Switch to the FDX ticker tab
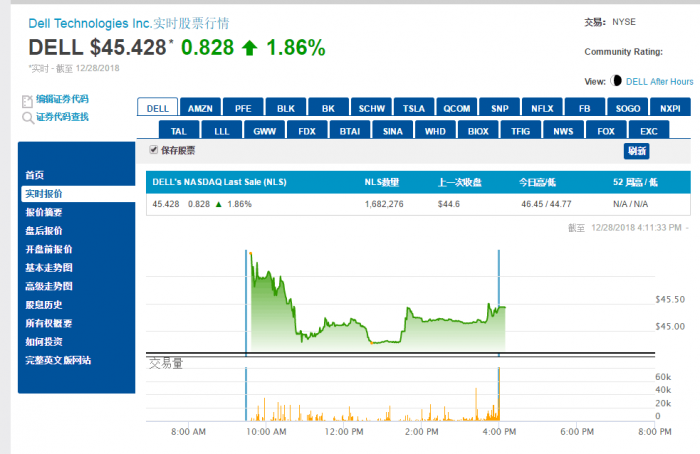 [x=307, y=131]
